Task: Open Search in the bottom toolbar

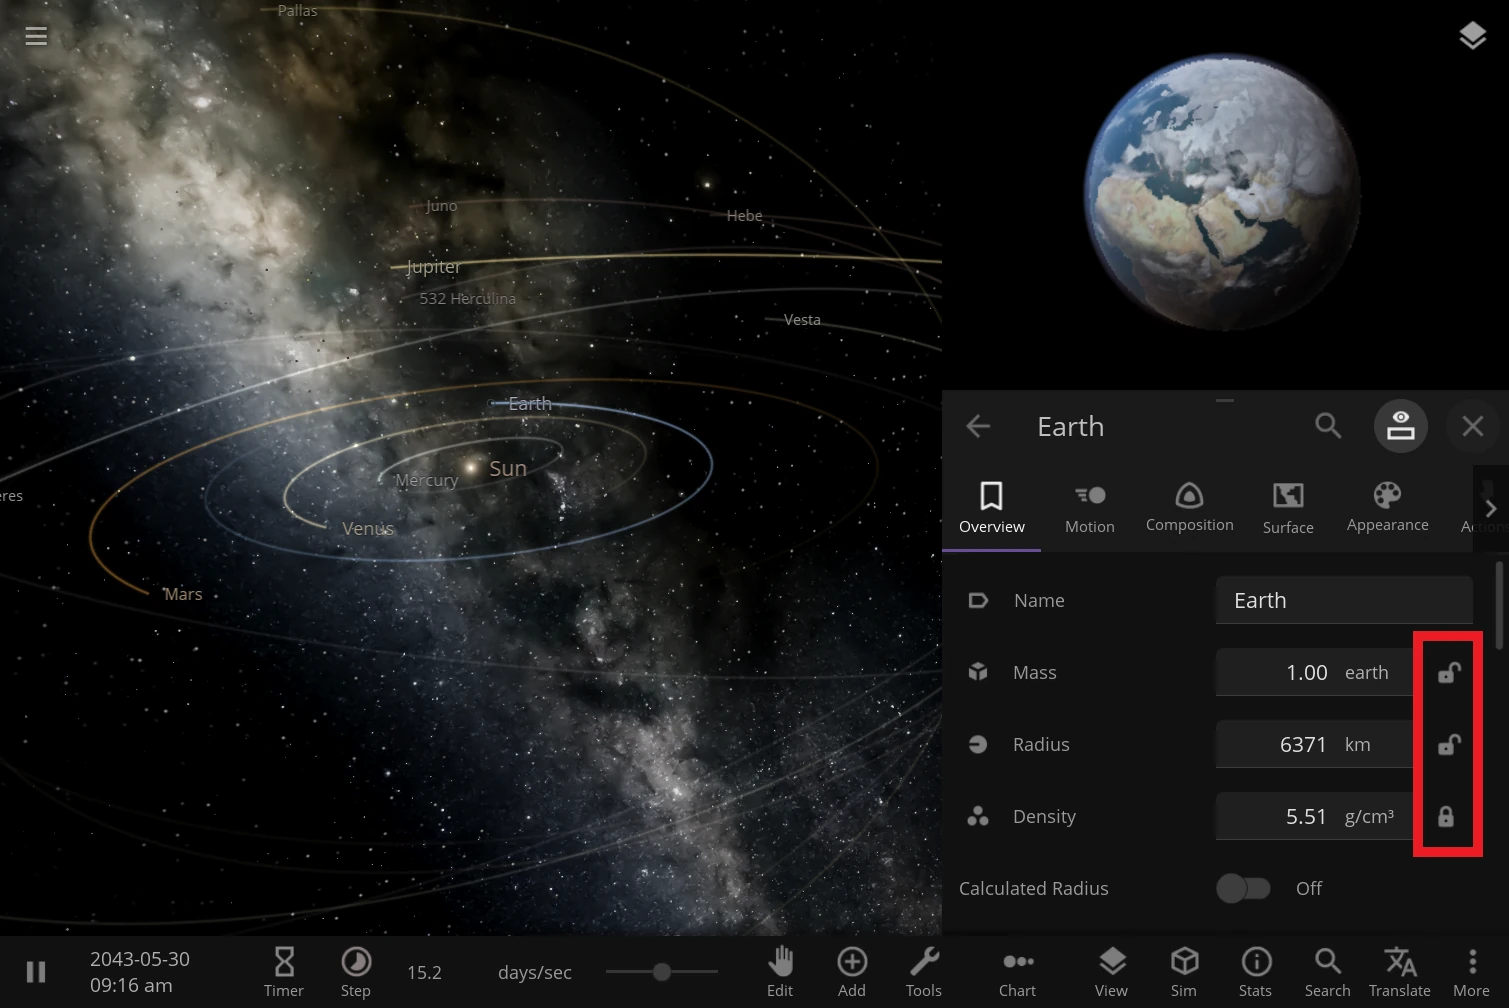Action: 1328,972
